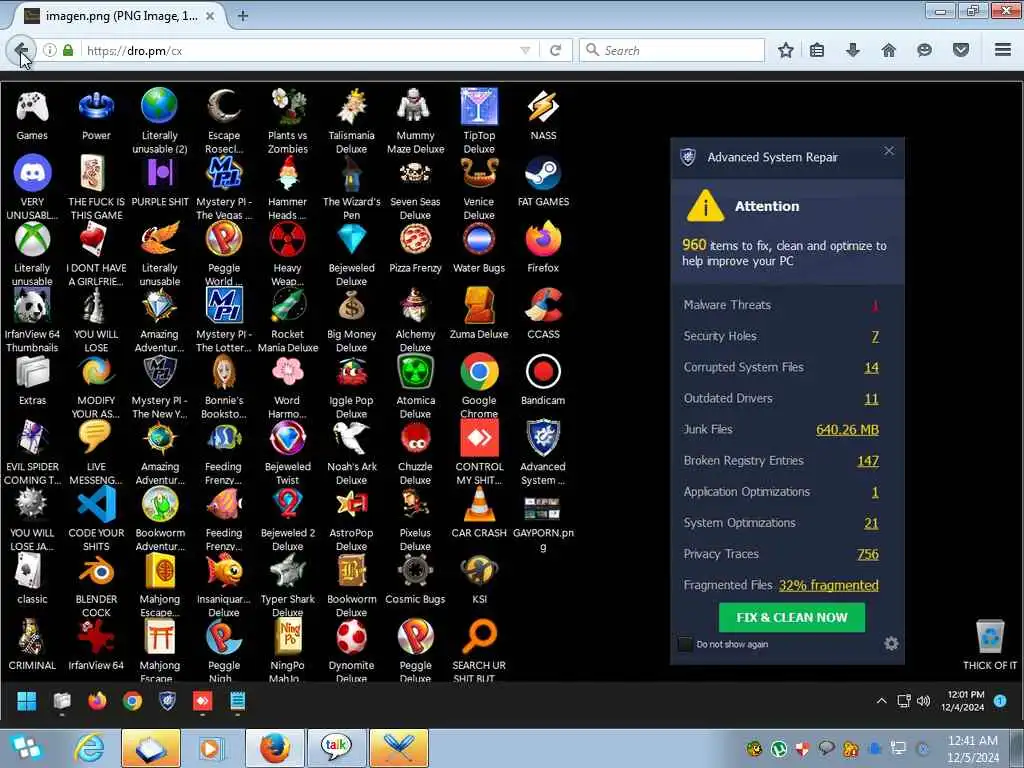
Task: Open the Pocket icon in toolbar
Action: (x=961, y=50)
